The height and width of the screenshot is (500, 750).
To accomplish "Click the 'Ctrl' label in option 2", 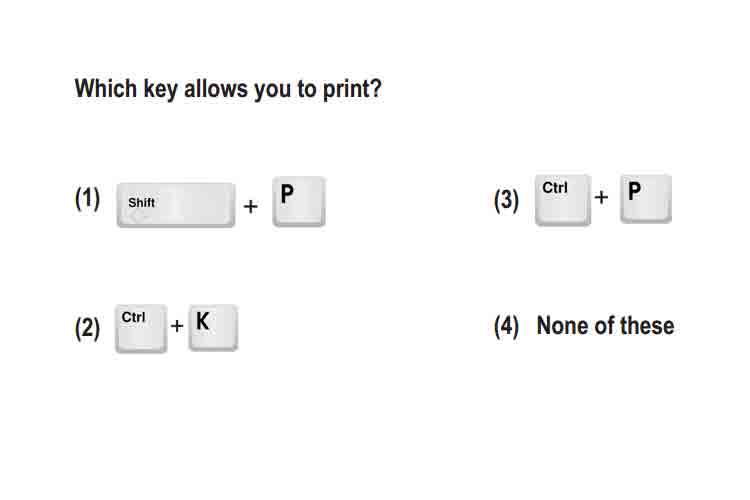I will [x=133, y=317].
